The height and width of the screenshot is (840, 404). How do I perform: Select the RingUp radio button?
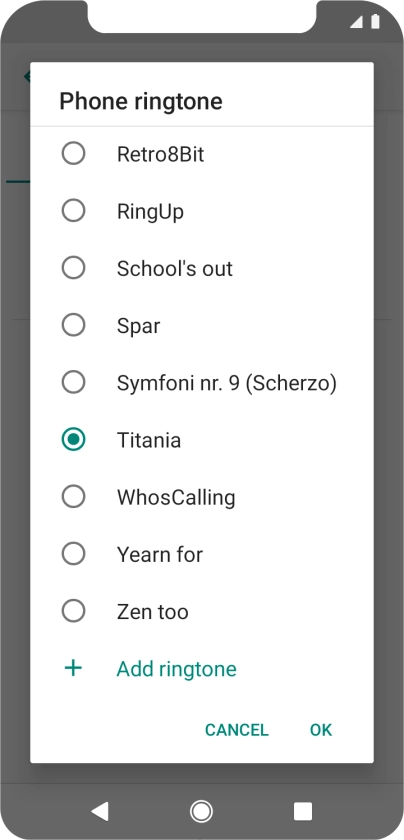(x=73, y=211)
